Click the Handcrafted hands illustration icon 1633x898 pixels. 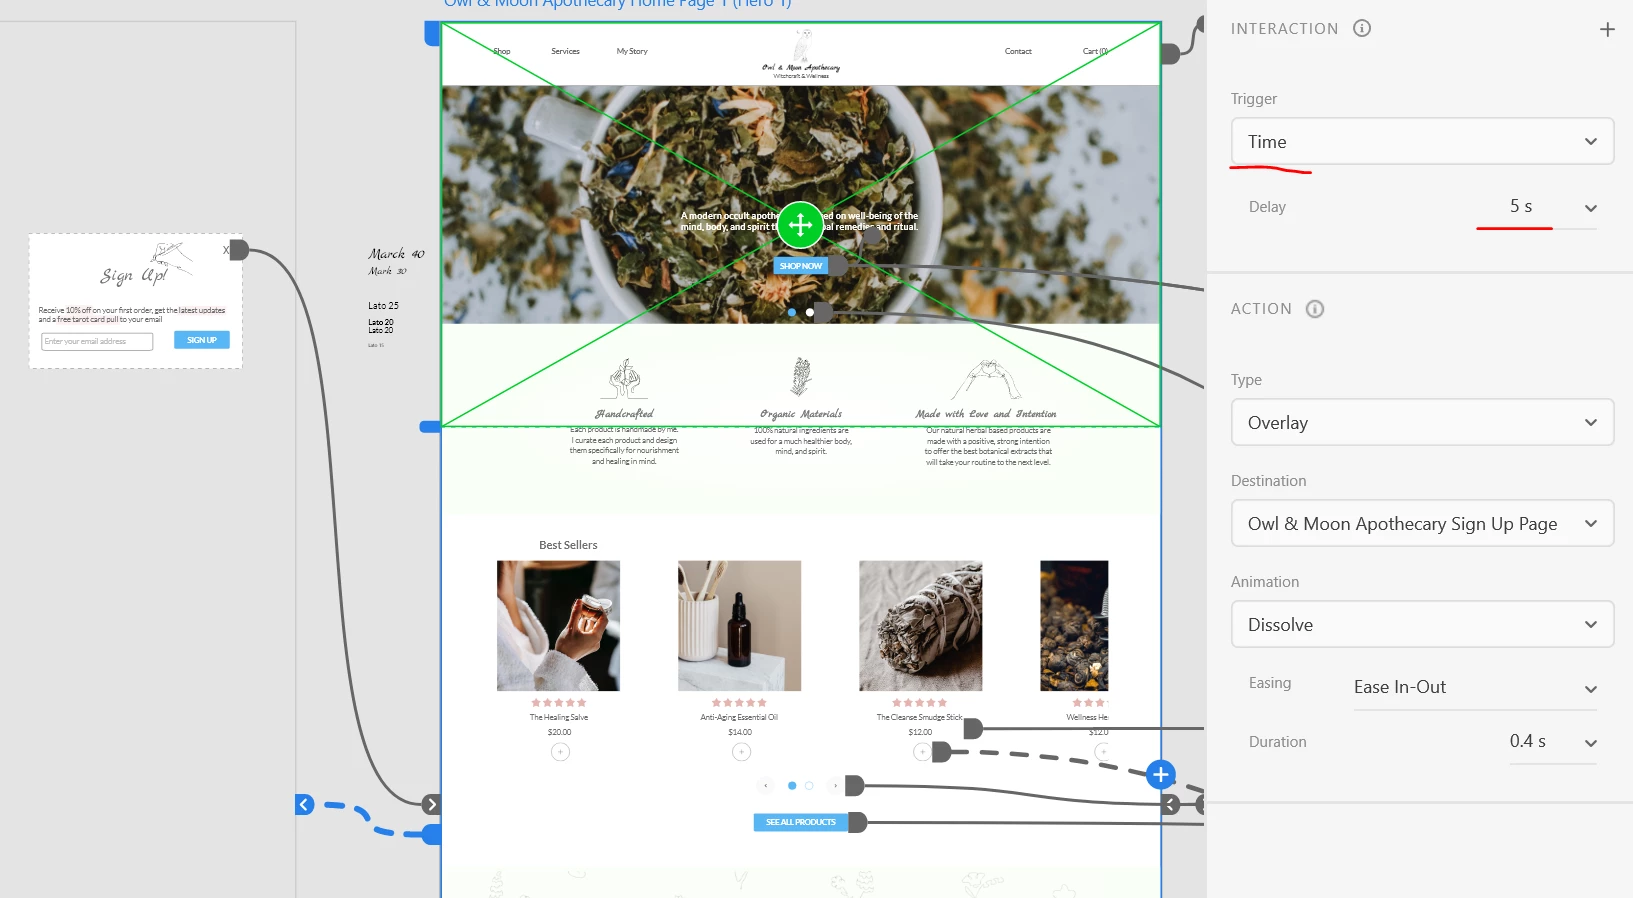coord(625,380)
